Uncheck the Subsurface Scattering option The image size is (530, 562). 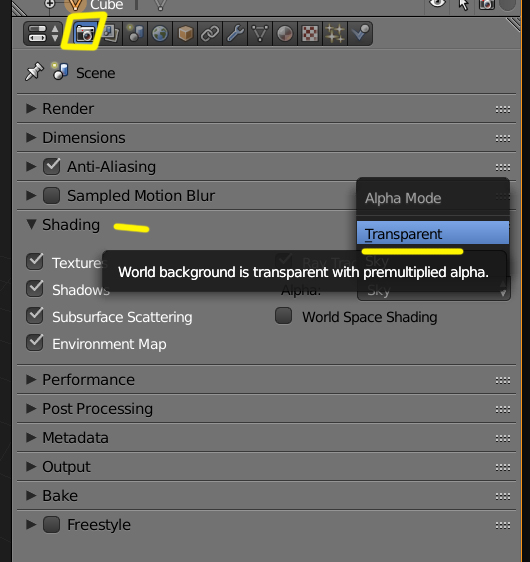tap(35, 316)
